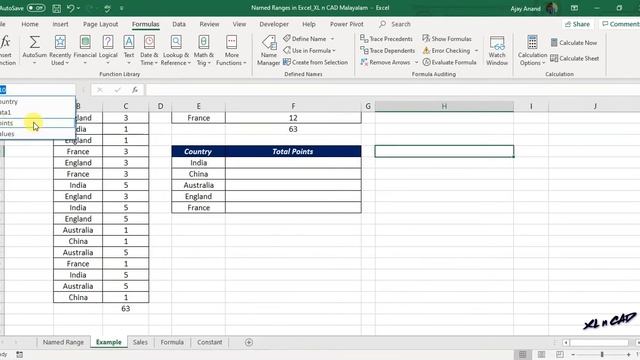Open the Developer ribbon tab

274,24
